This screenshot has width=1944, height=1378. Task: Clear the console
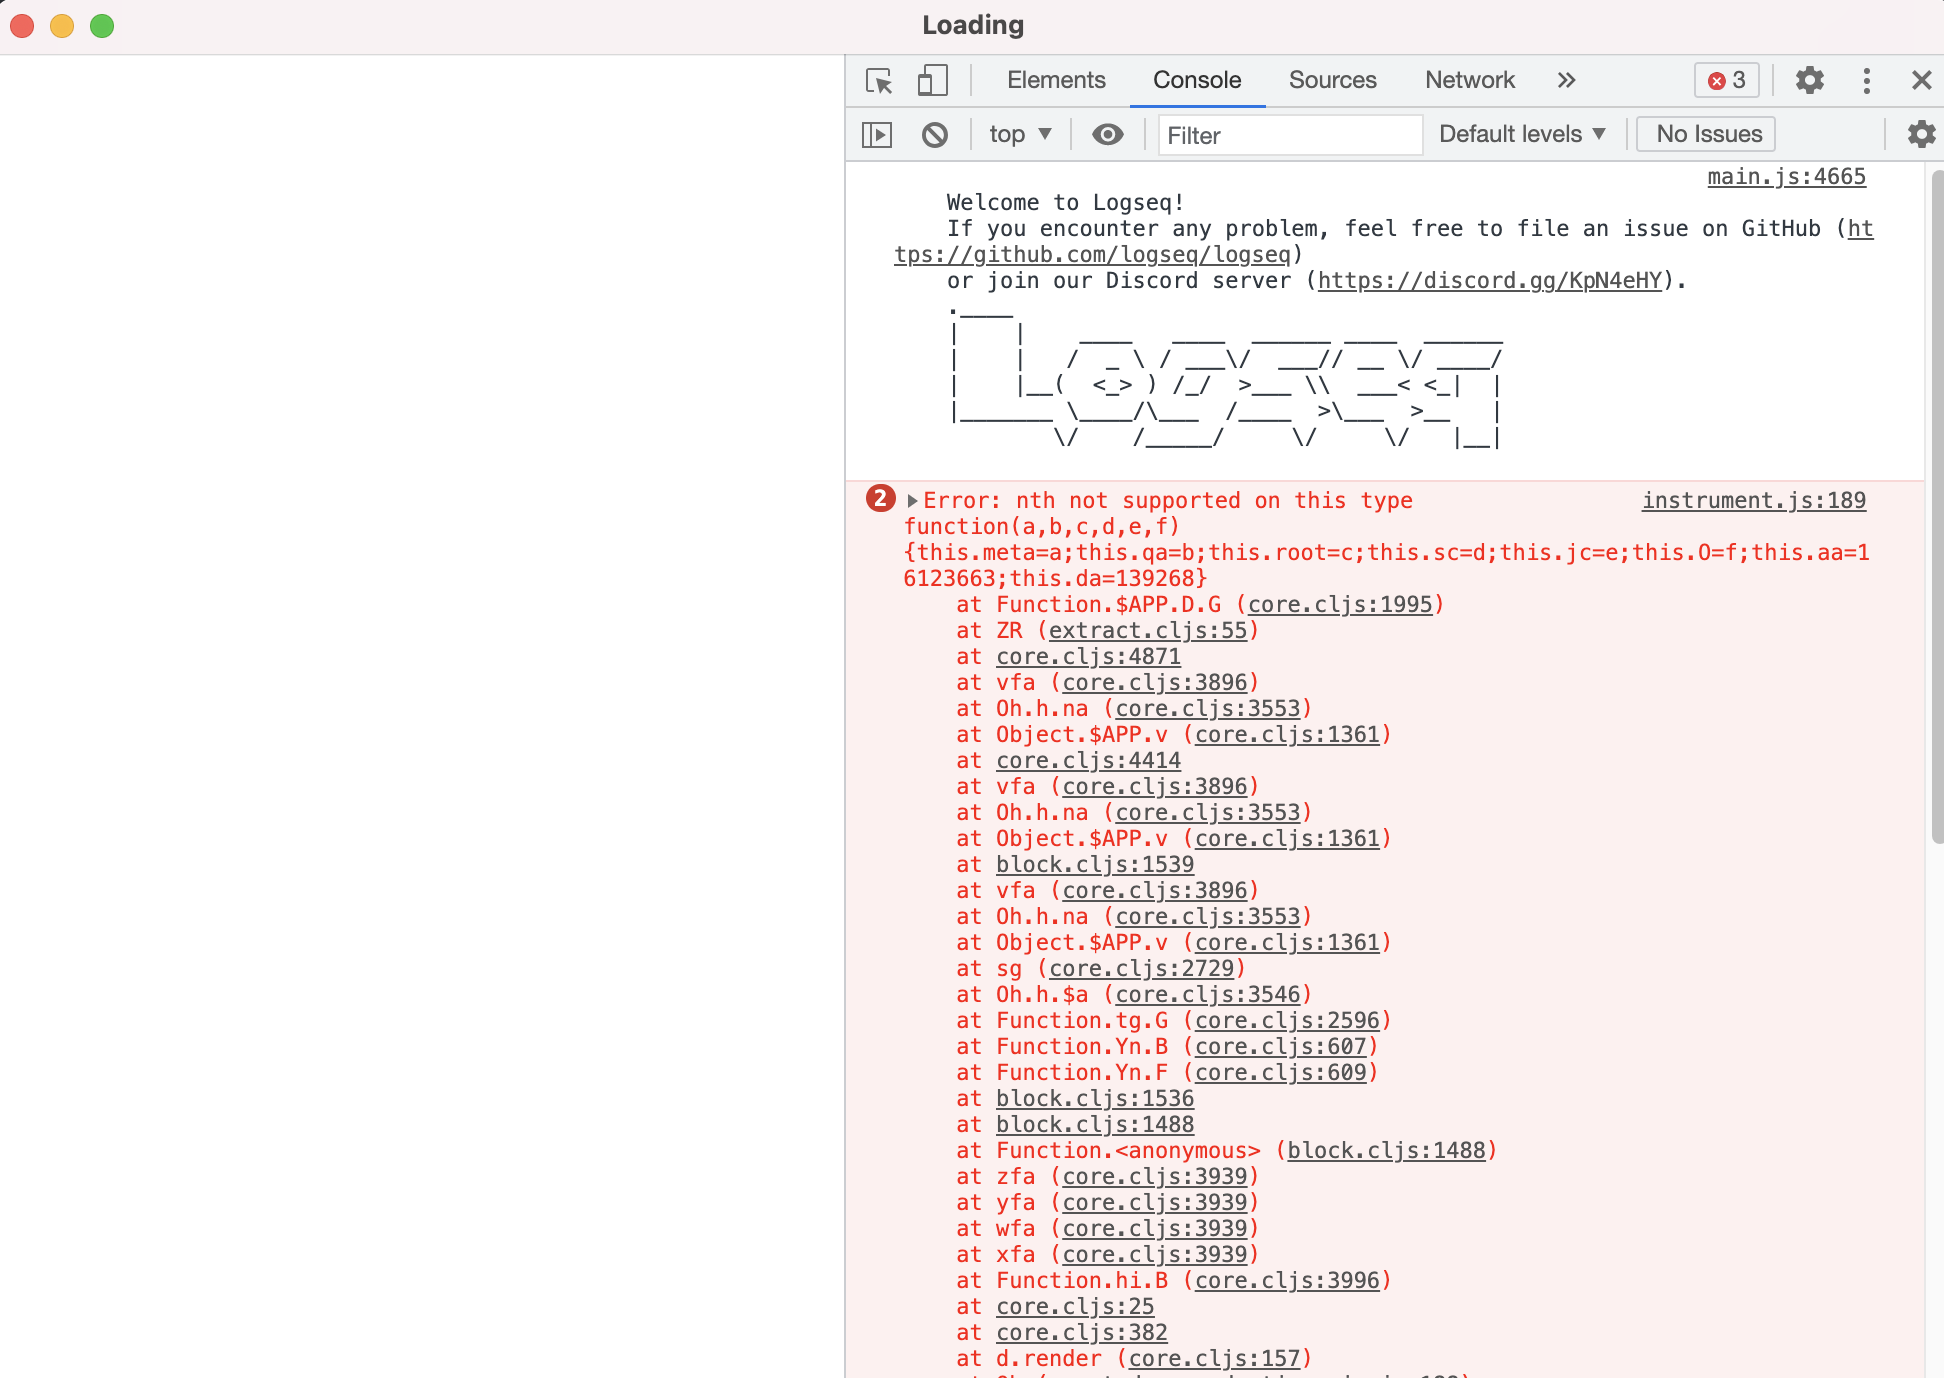point(935,134)
